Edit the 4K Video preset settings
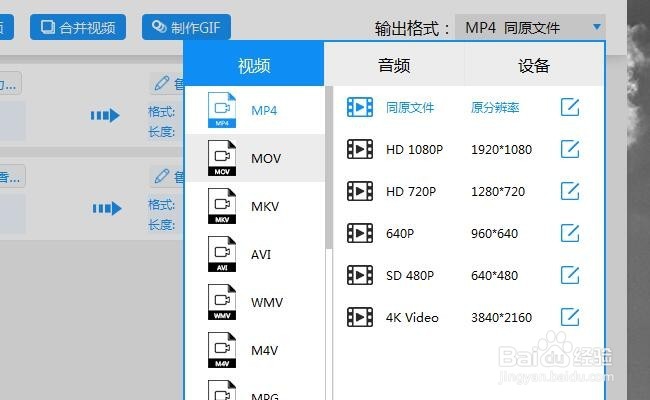 (570, 317)
